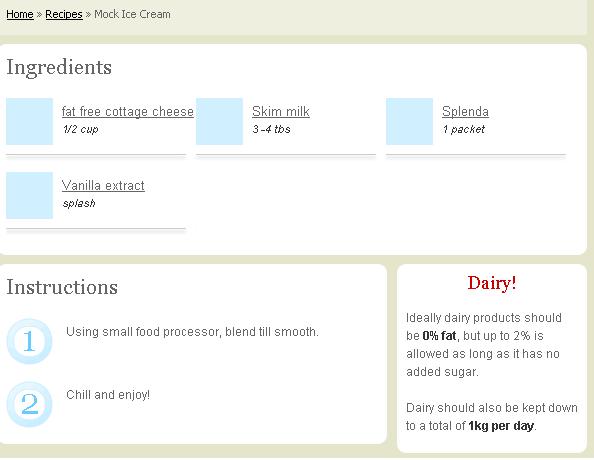Viewport: 594px width, 460px height.
Task: Click the bold '0% fat' text
Action: (439, 336)
